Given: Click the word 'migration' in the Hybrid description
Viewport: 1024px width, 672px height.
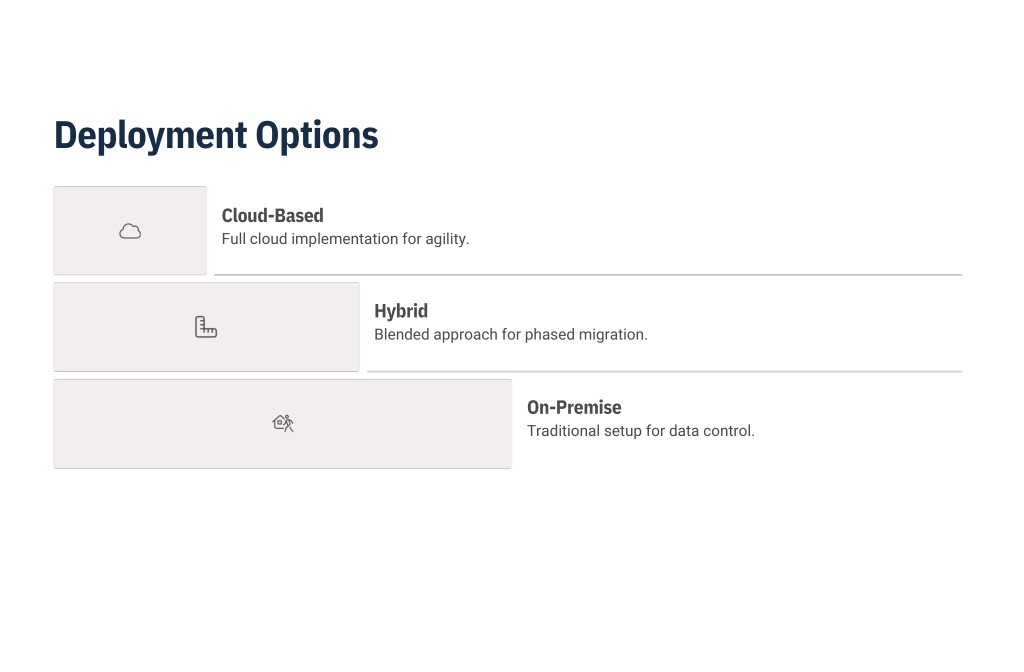Looking at the screenshot, I should click(x=615, y=334).
